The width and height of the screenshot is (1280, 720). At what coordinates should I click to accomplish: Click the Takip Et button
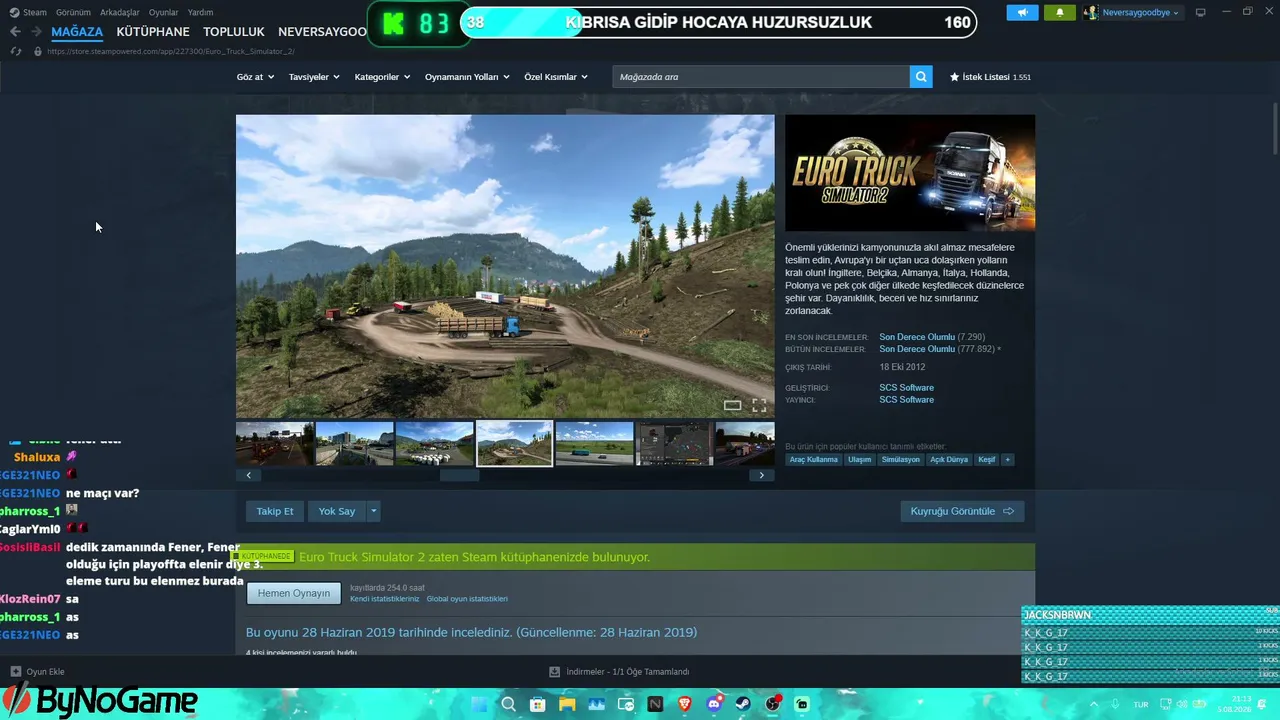click(x=275, y=511)
